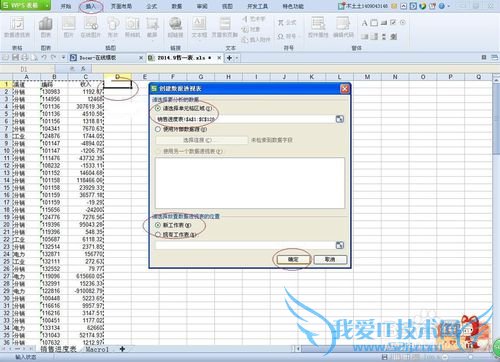Open the View (视图) ribbon tab

(x=227, y=6)
